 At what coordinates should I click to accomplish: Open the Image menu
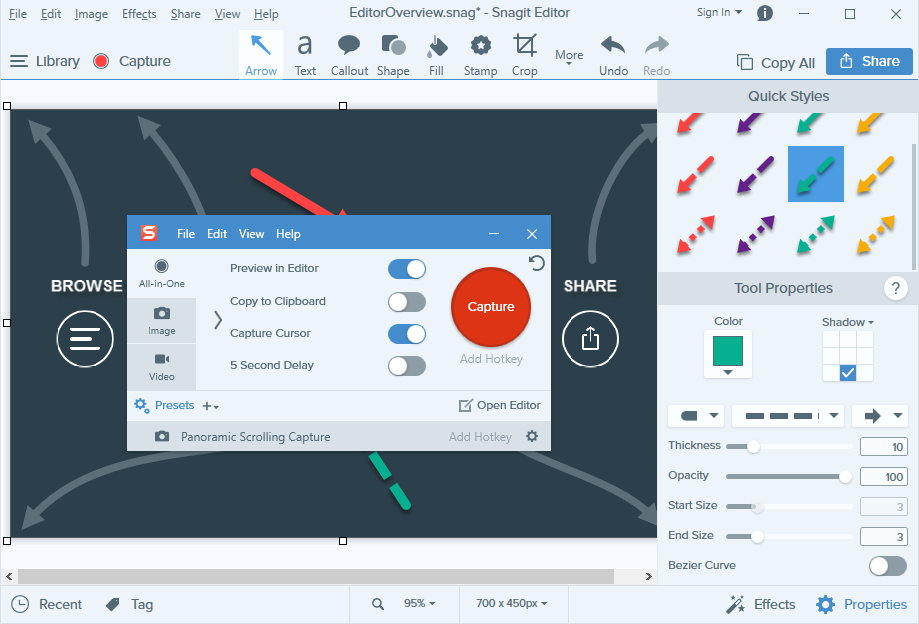pyautogui.click(x=91, y=13)
